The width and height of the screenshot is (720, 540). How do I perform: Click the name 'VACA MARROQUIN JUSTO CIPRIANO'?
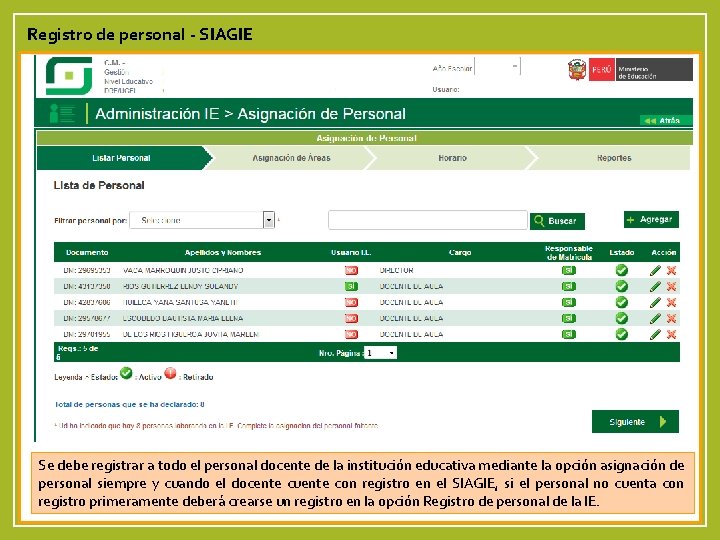tap(183, 270)
